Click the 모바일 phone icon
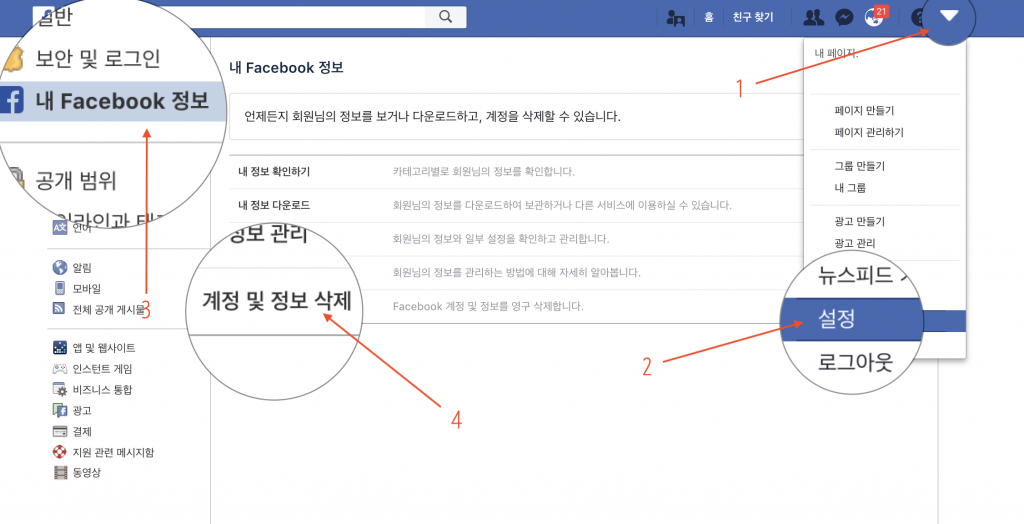The width and height of the screenshot is (1024, 524). coord(60,288)
